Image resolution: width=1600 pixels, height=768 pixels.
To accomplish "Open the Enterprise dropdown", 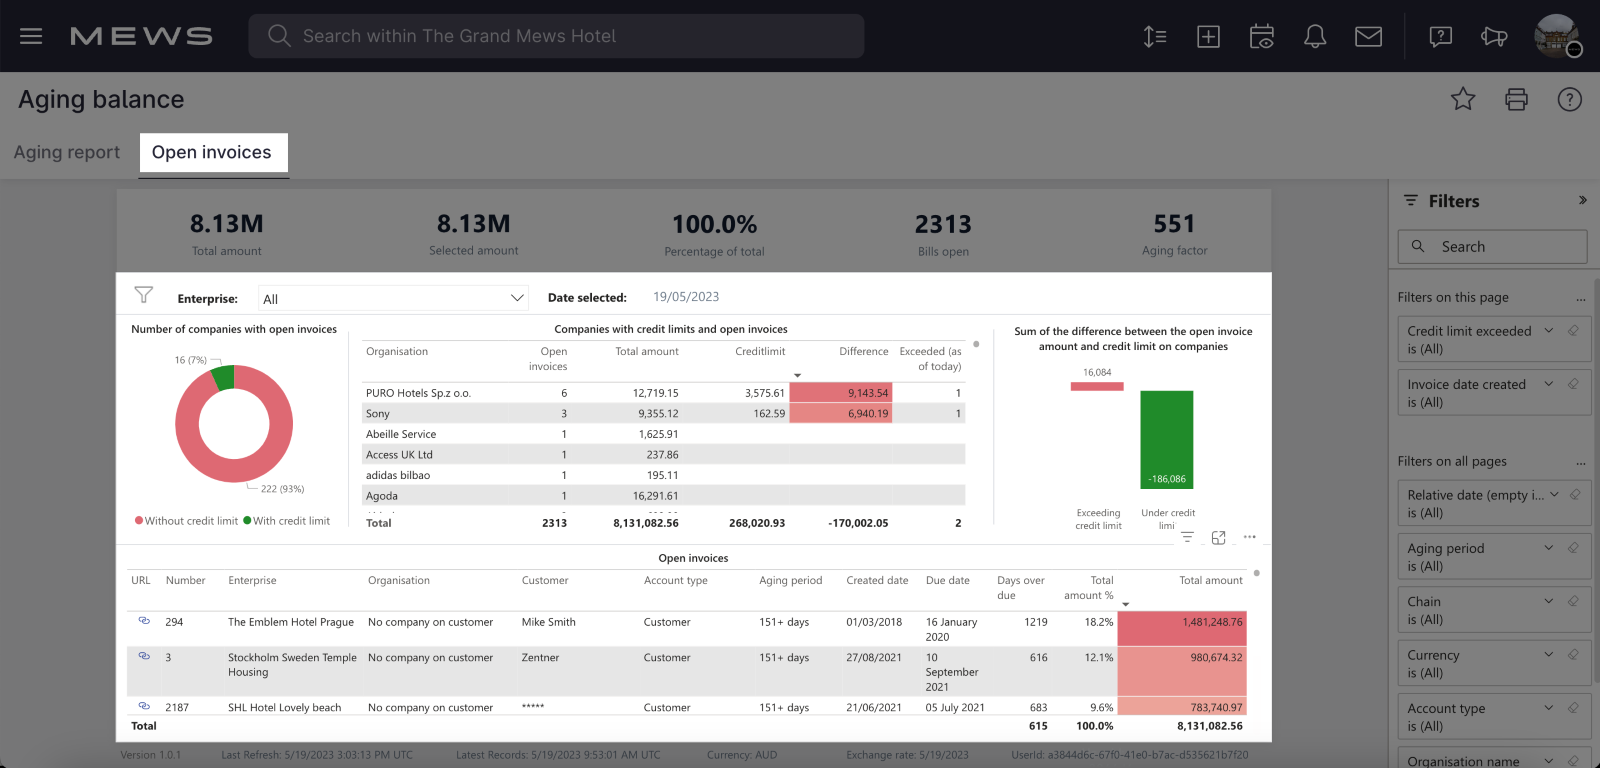I will (392, 298).
